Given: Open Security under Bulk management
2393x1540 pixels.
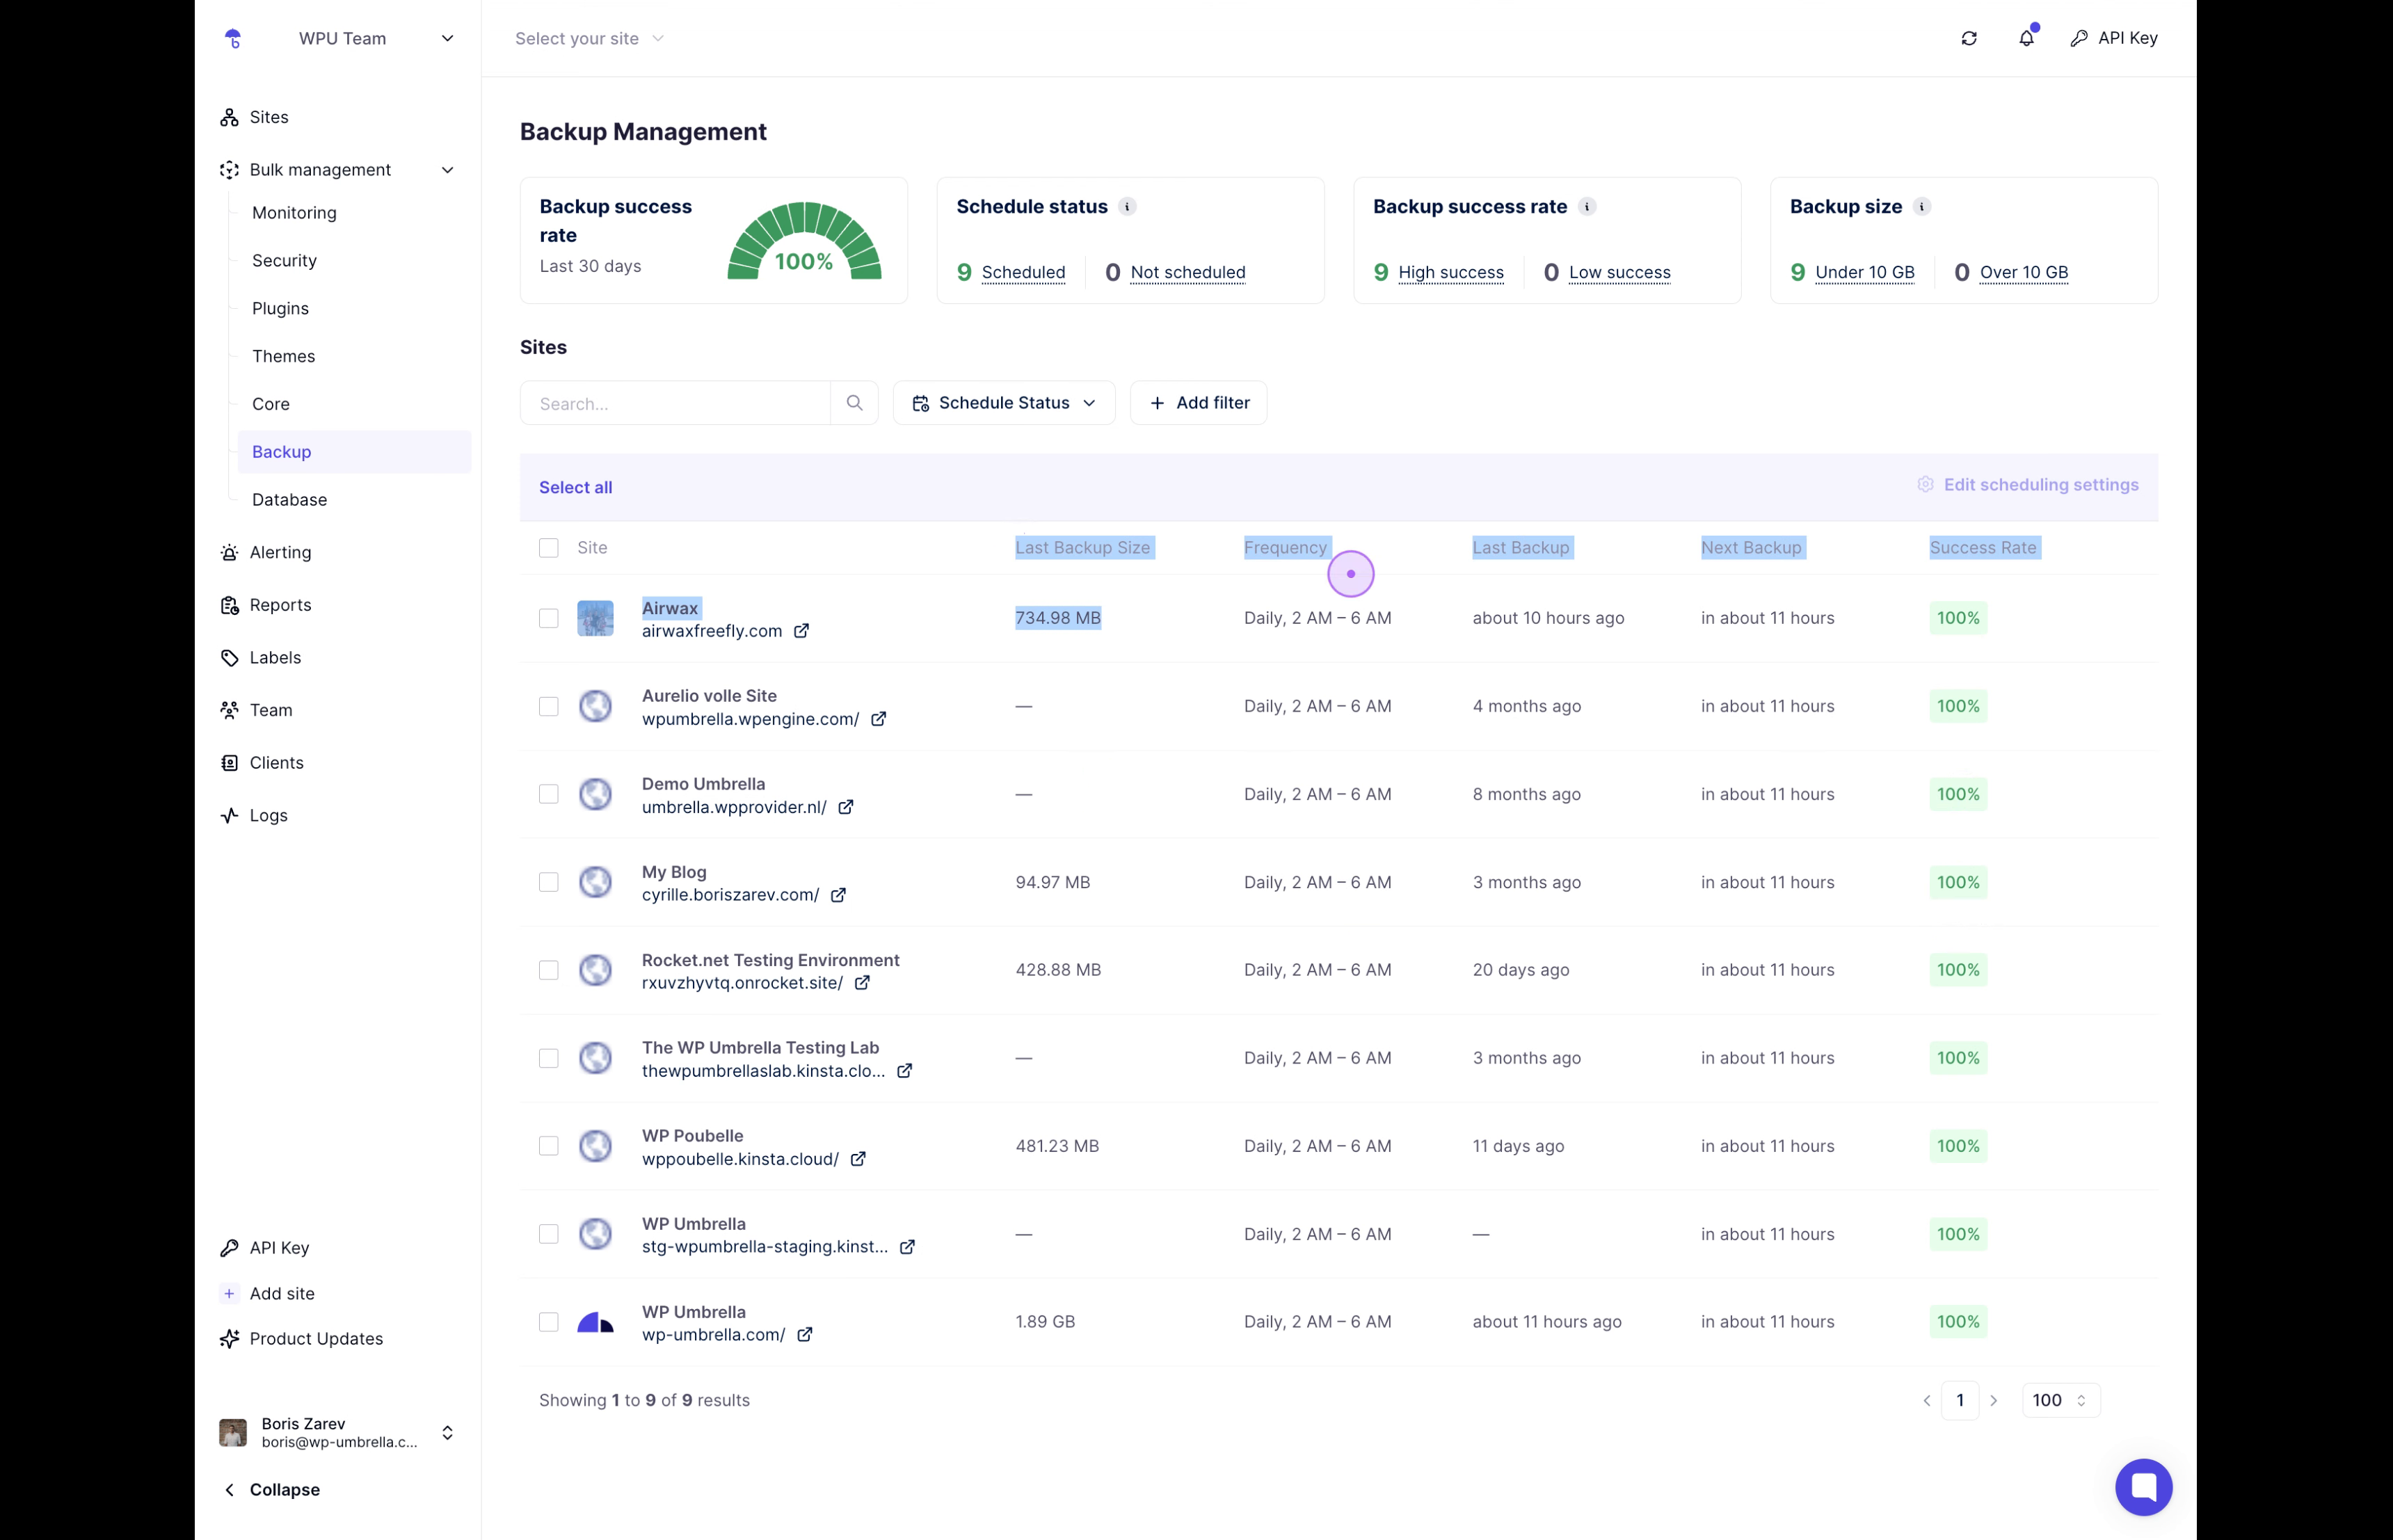Looking at the screenshot, I should 284,261.
